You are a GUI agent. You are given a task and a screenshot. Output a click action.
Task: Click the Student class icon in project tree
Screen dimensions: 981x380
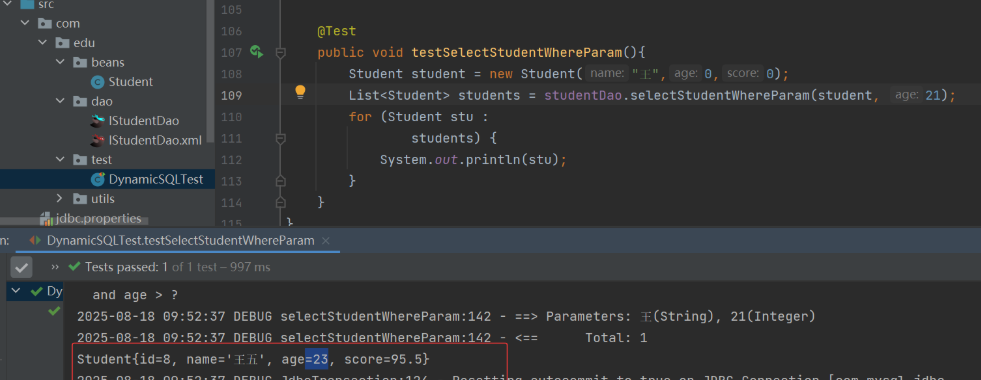click(97, 82)
